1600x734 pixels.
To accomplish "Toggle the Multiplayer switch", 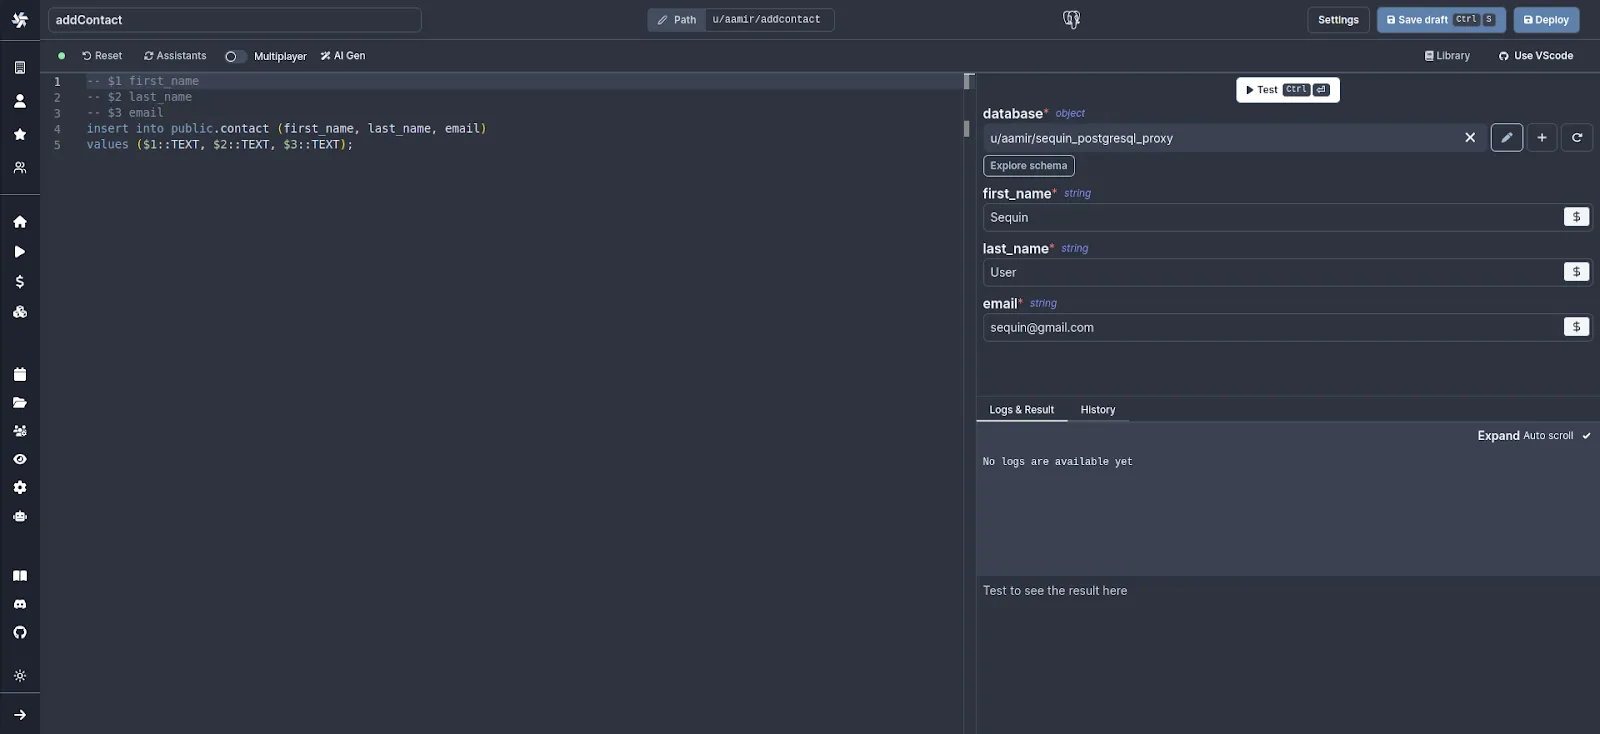I will pyautogui.click(x=235, y=57).
